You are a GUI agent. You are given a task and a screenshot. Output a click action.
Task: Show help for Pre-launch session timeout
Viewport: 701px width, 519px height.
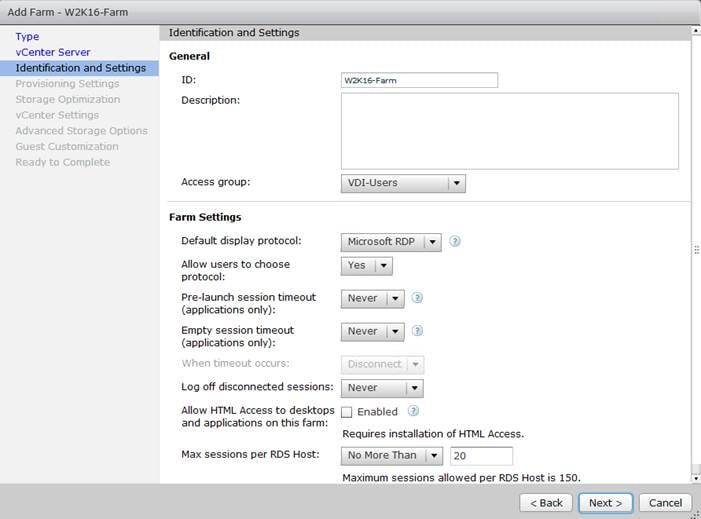tap(417, 298)
